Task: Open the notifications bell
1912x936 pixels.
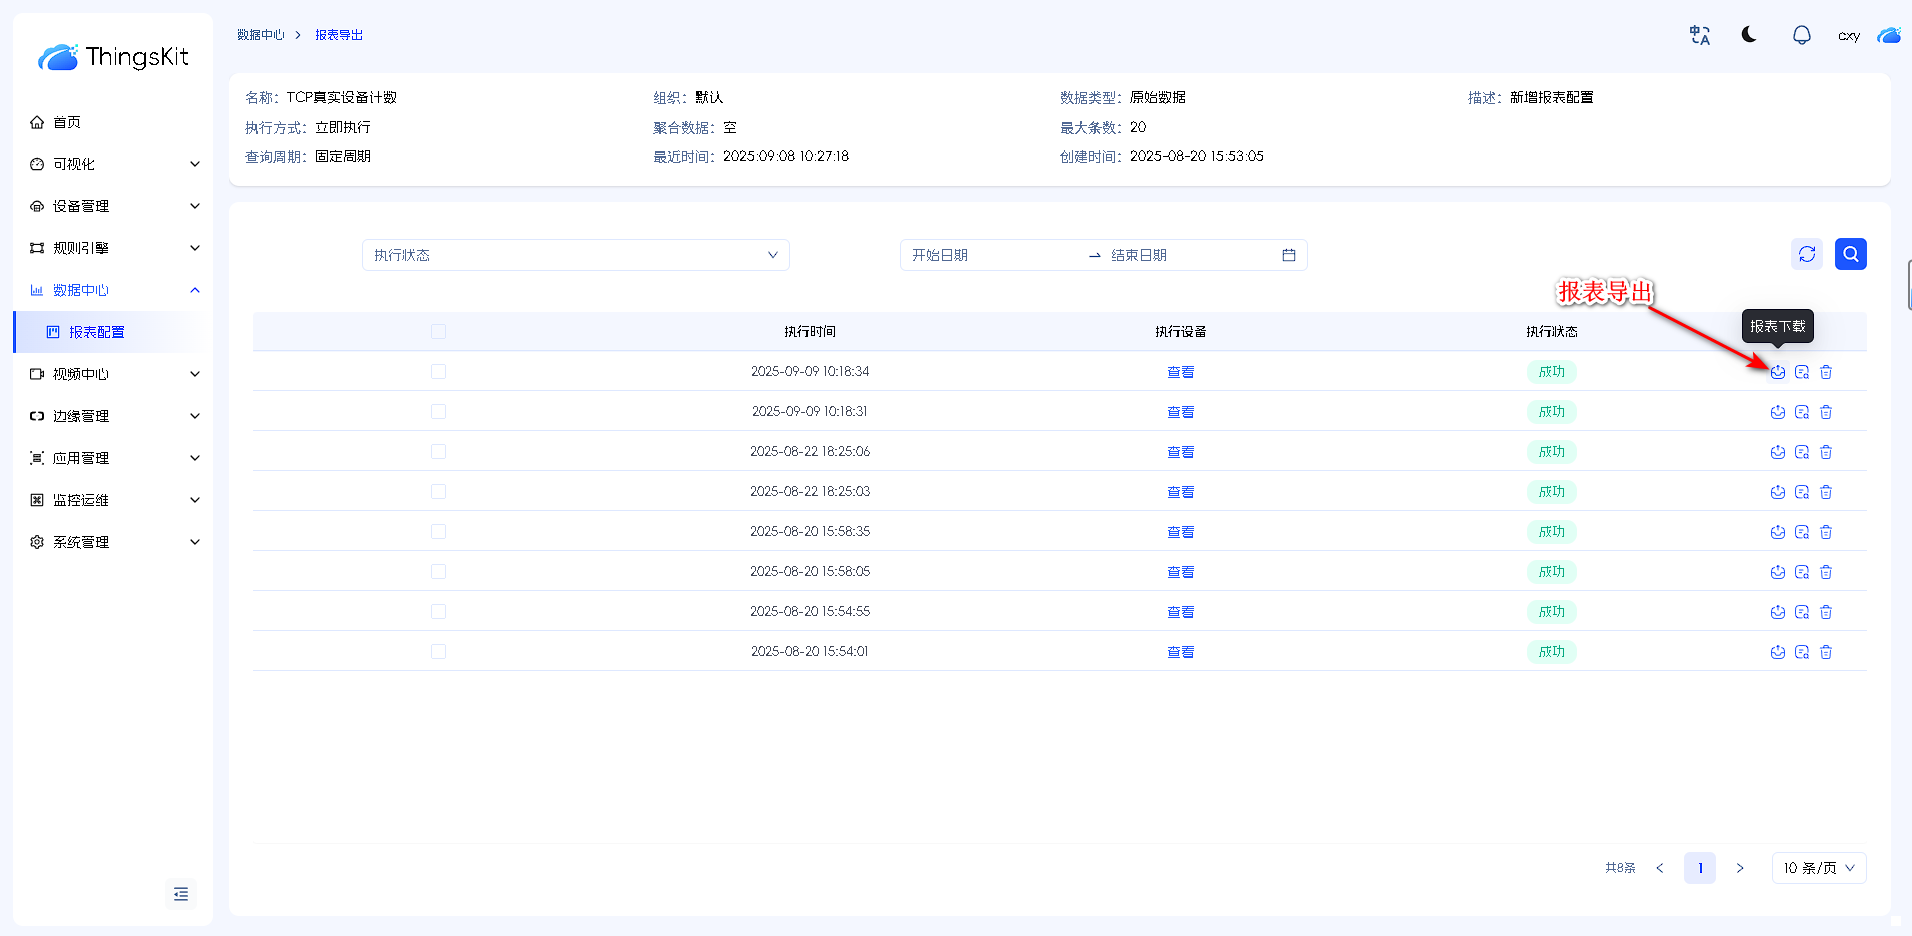Action: [x=1801, y=35]
